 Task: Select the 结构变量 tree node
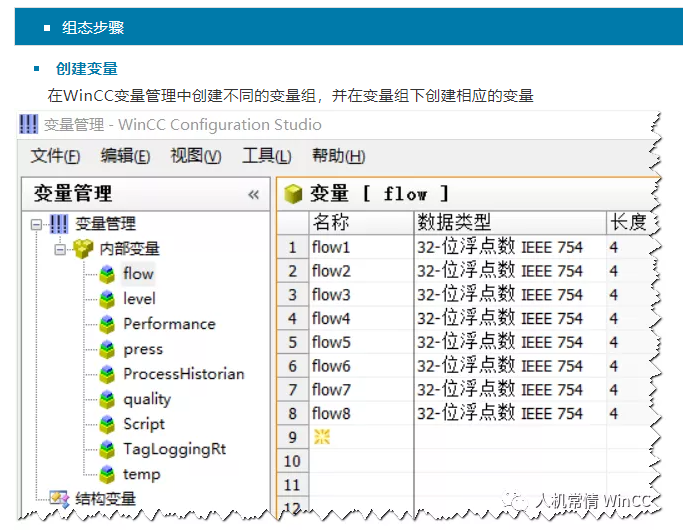[105, 498]
